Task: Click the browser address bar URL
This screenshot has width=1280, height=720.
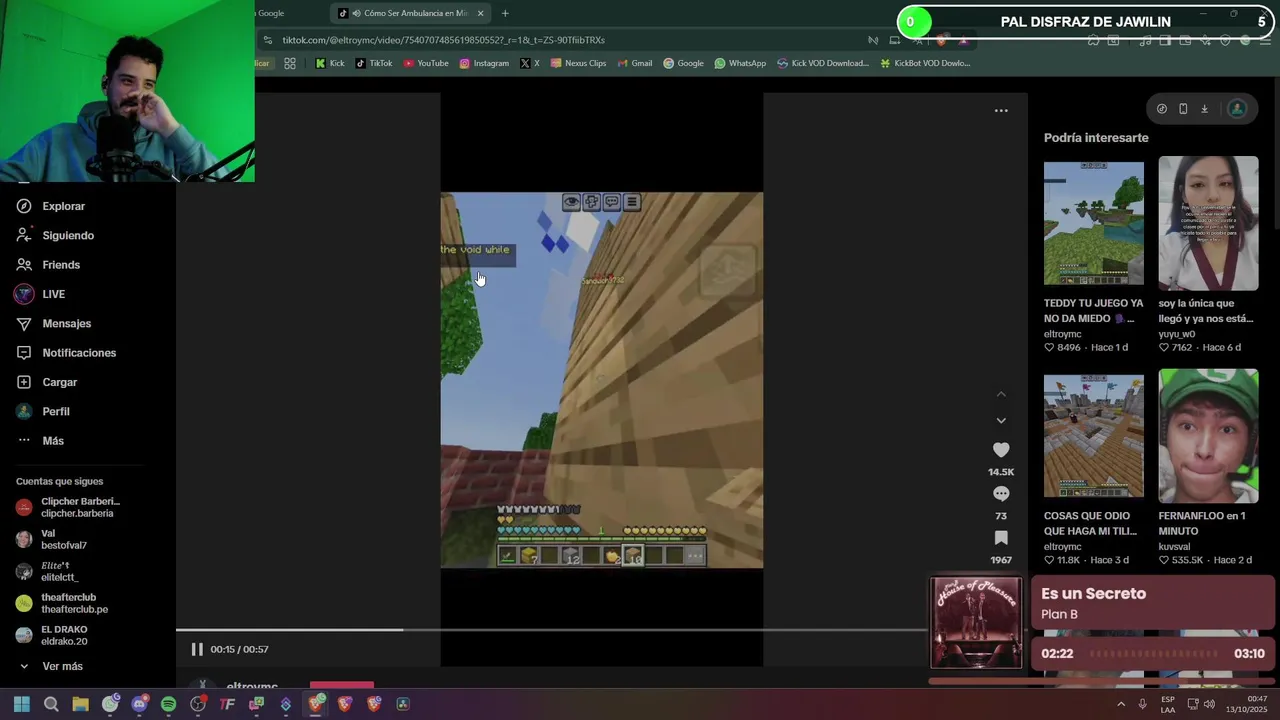Action: pos(443,40)
